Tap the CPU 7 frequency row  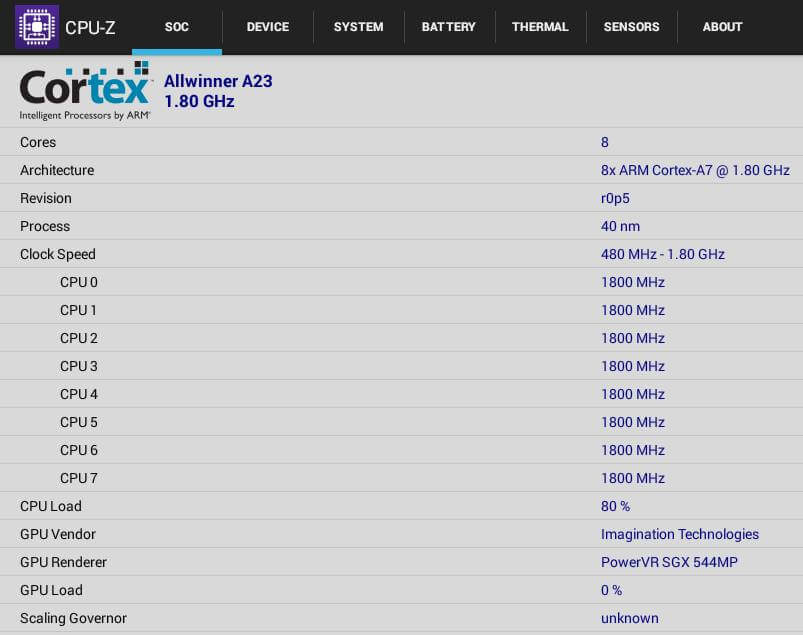click(x=401, y=478)
